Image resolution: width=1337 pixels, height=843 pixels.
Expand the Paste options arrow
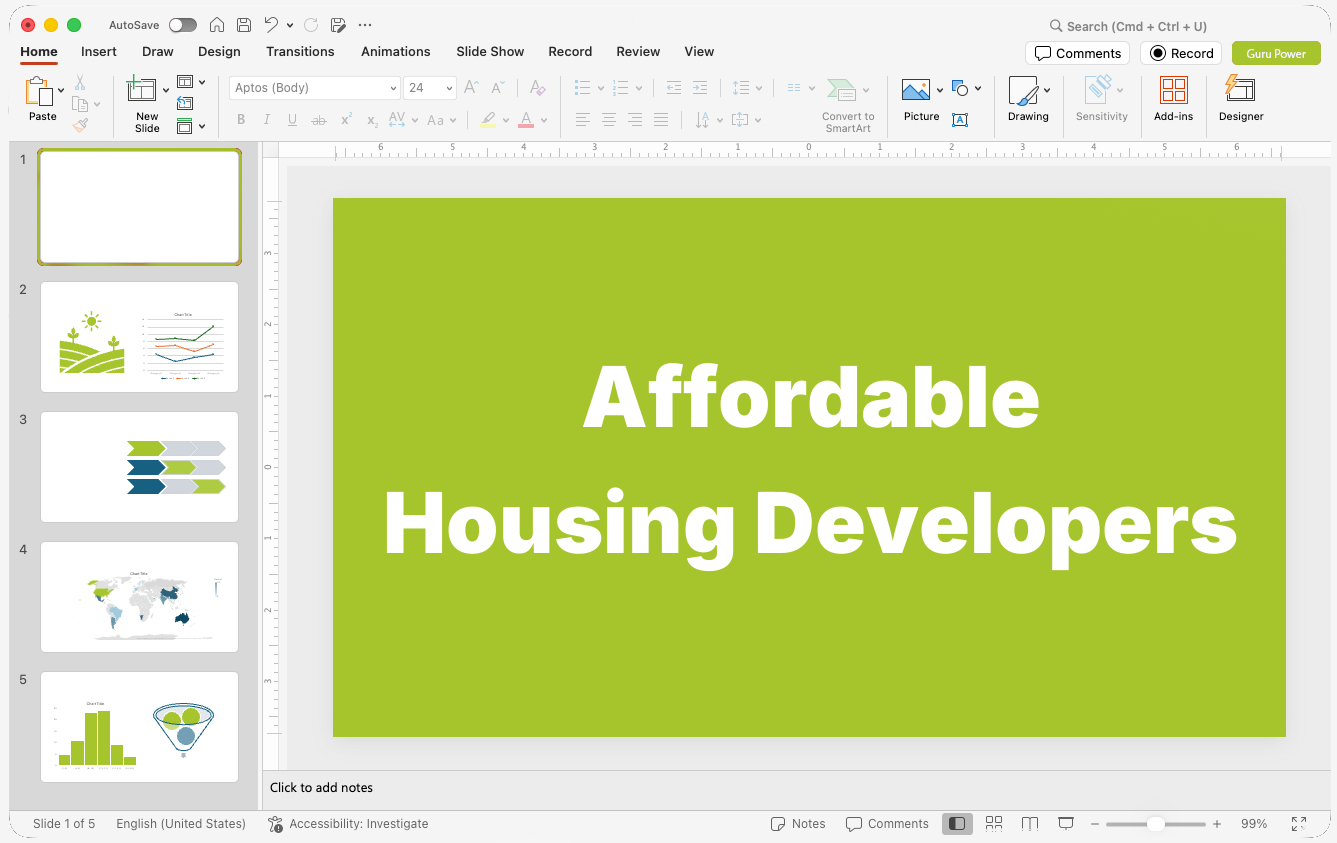[x=61, y=91]
